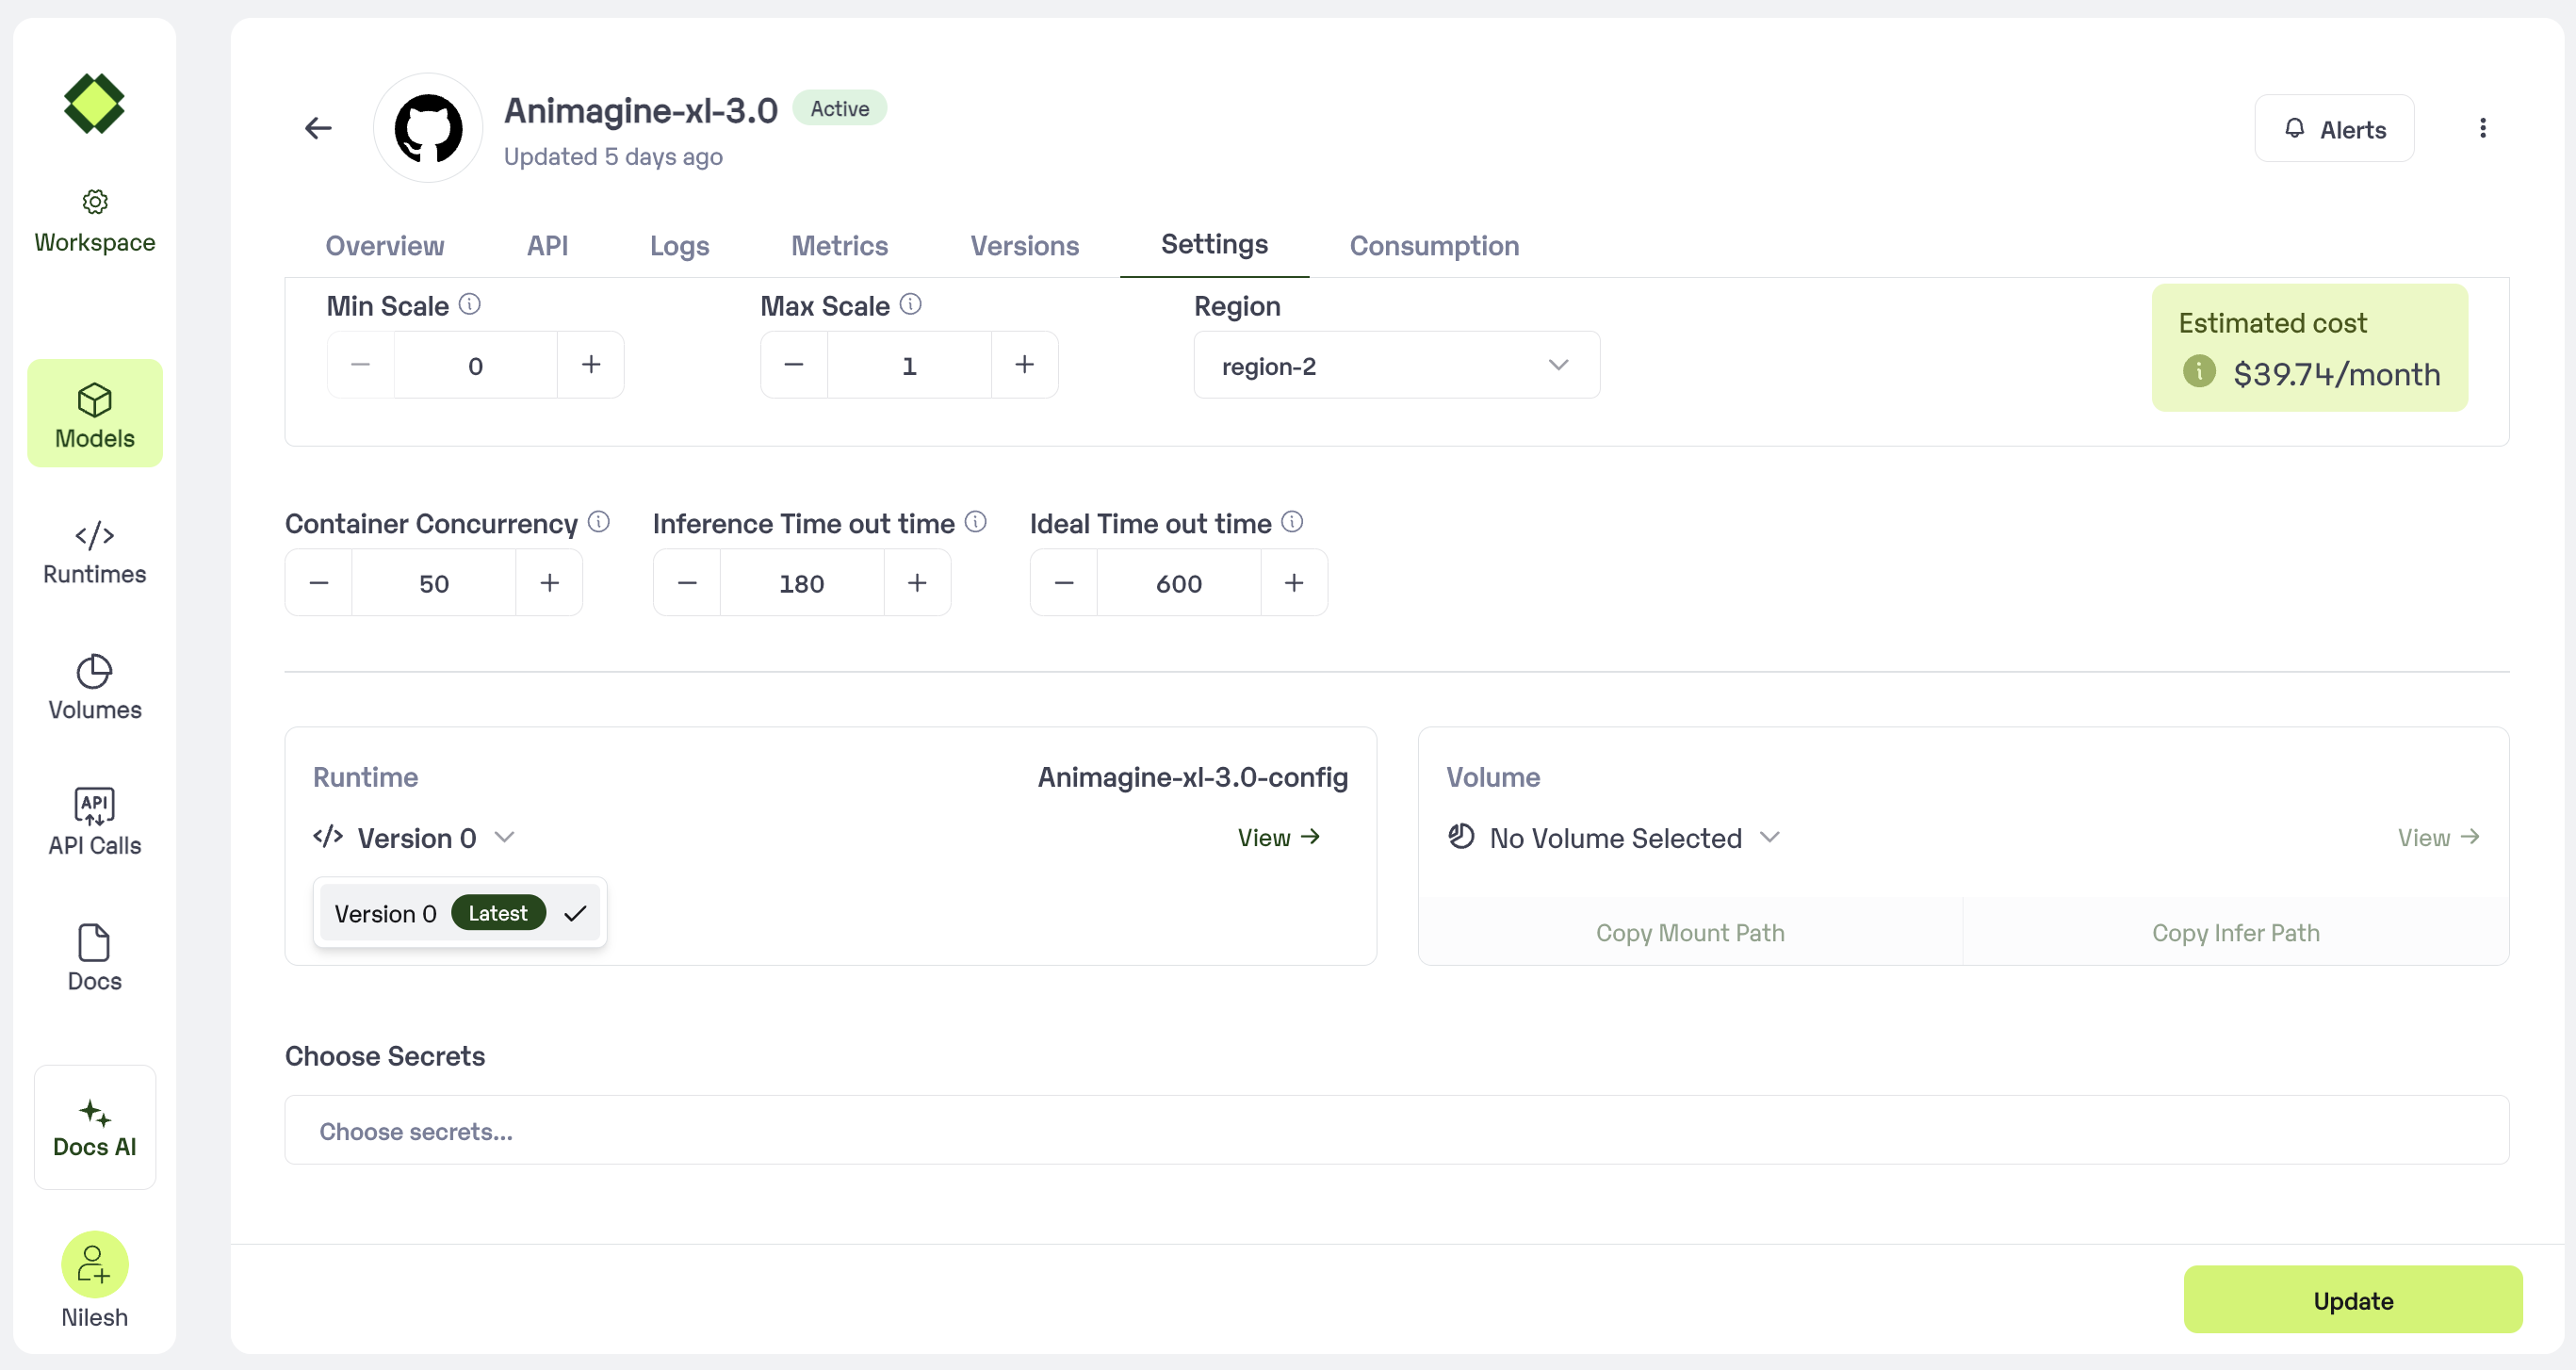Image resolution: width=2576 pixels, height=1370 pixels.
Task: Launch Docs AI assistant
Action: [94, 1128]
